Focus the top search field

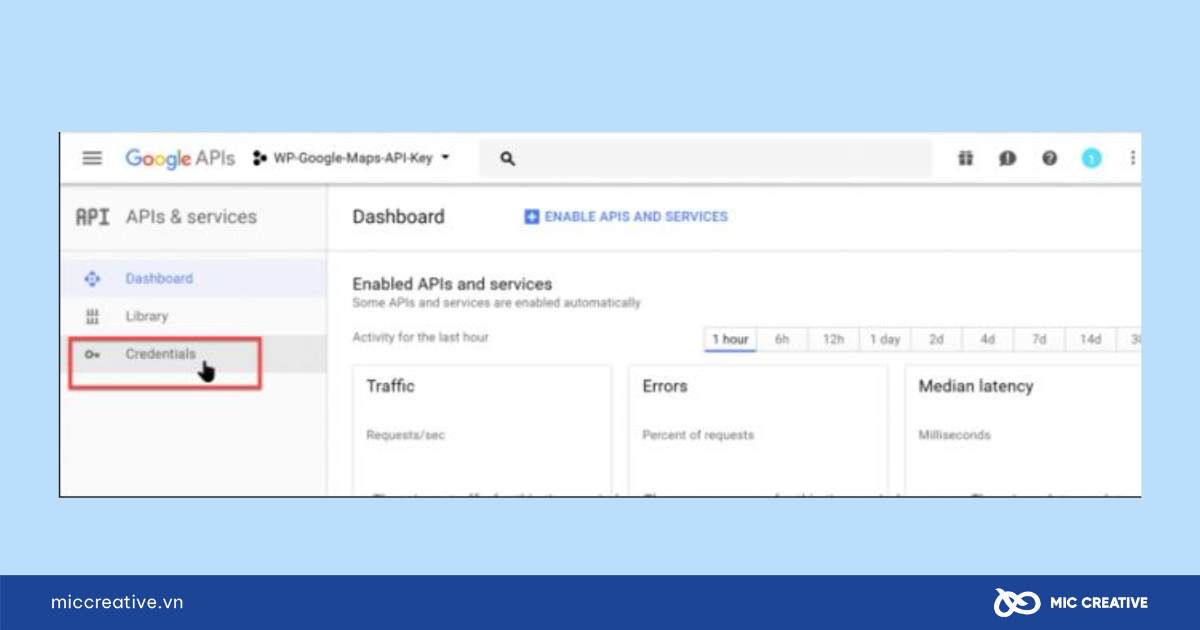pos(705,158)
